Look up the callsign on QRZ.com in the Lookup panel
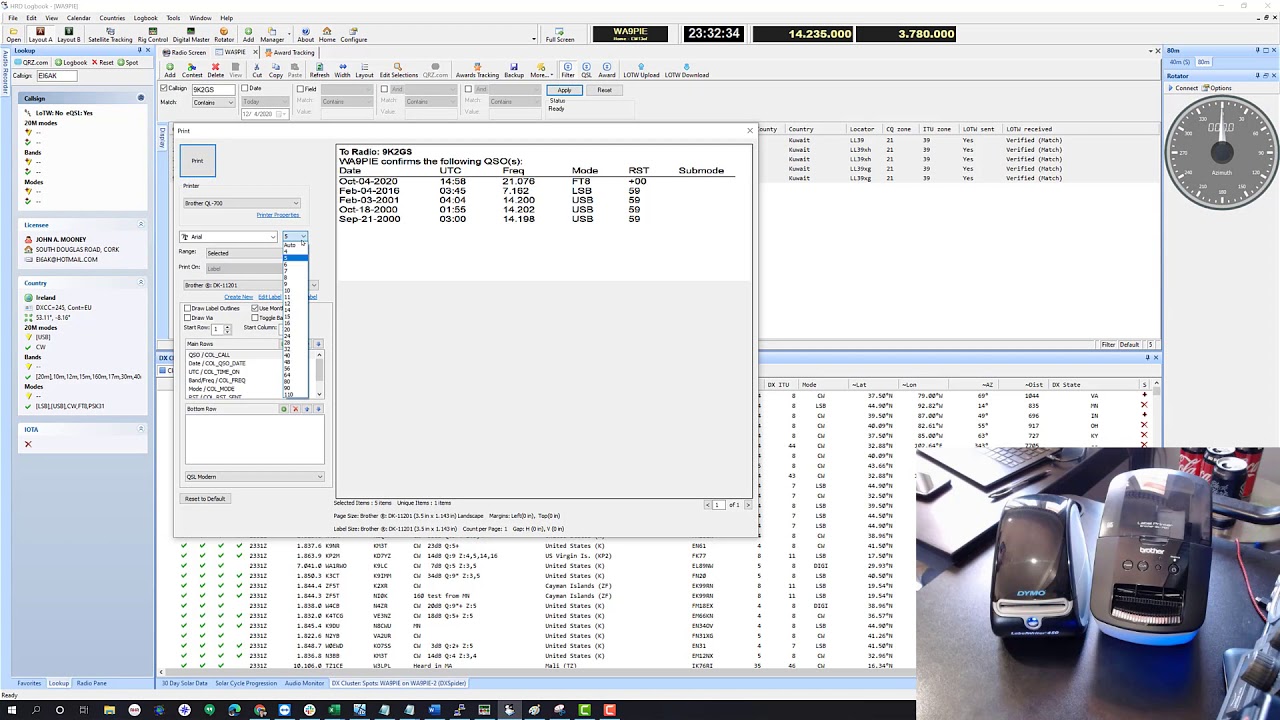The image size is (1280, 720). 30,62
